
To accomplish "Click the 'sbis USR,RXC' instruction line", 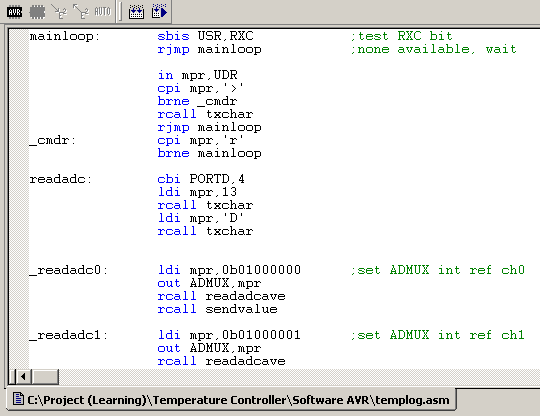I will tap(206, 36).
